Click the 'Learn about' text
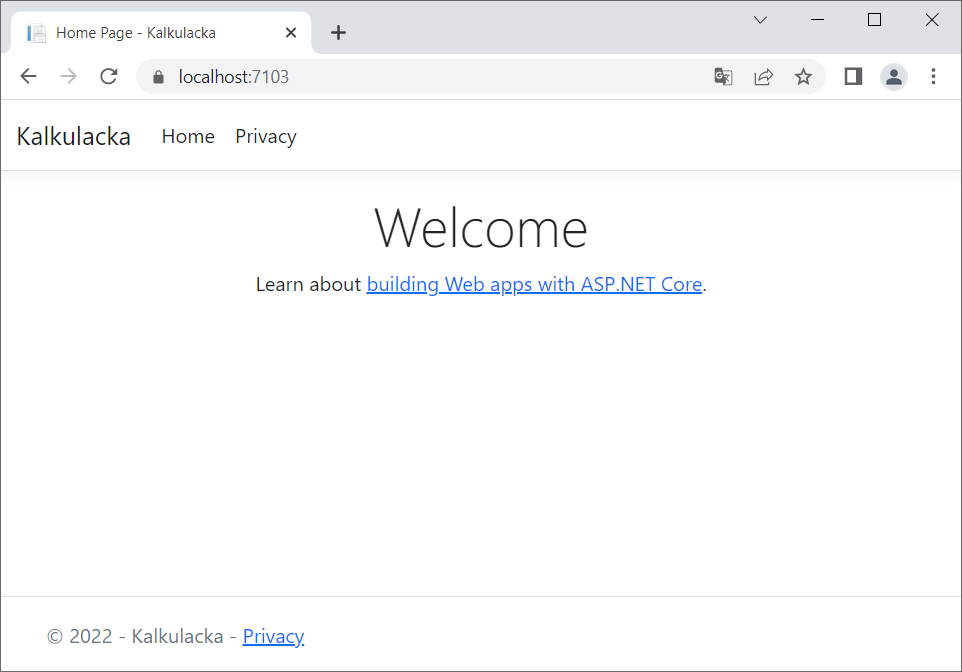 [308, 284]
